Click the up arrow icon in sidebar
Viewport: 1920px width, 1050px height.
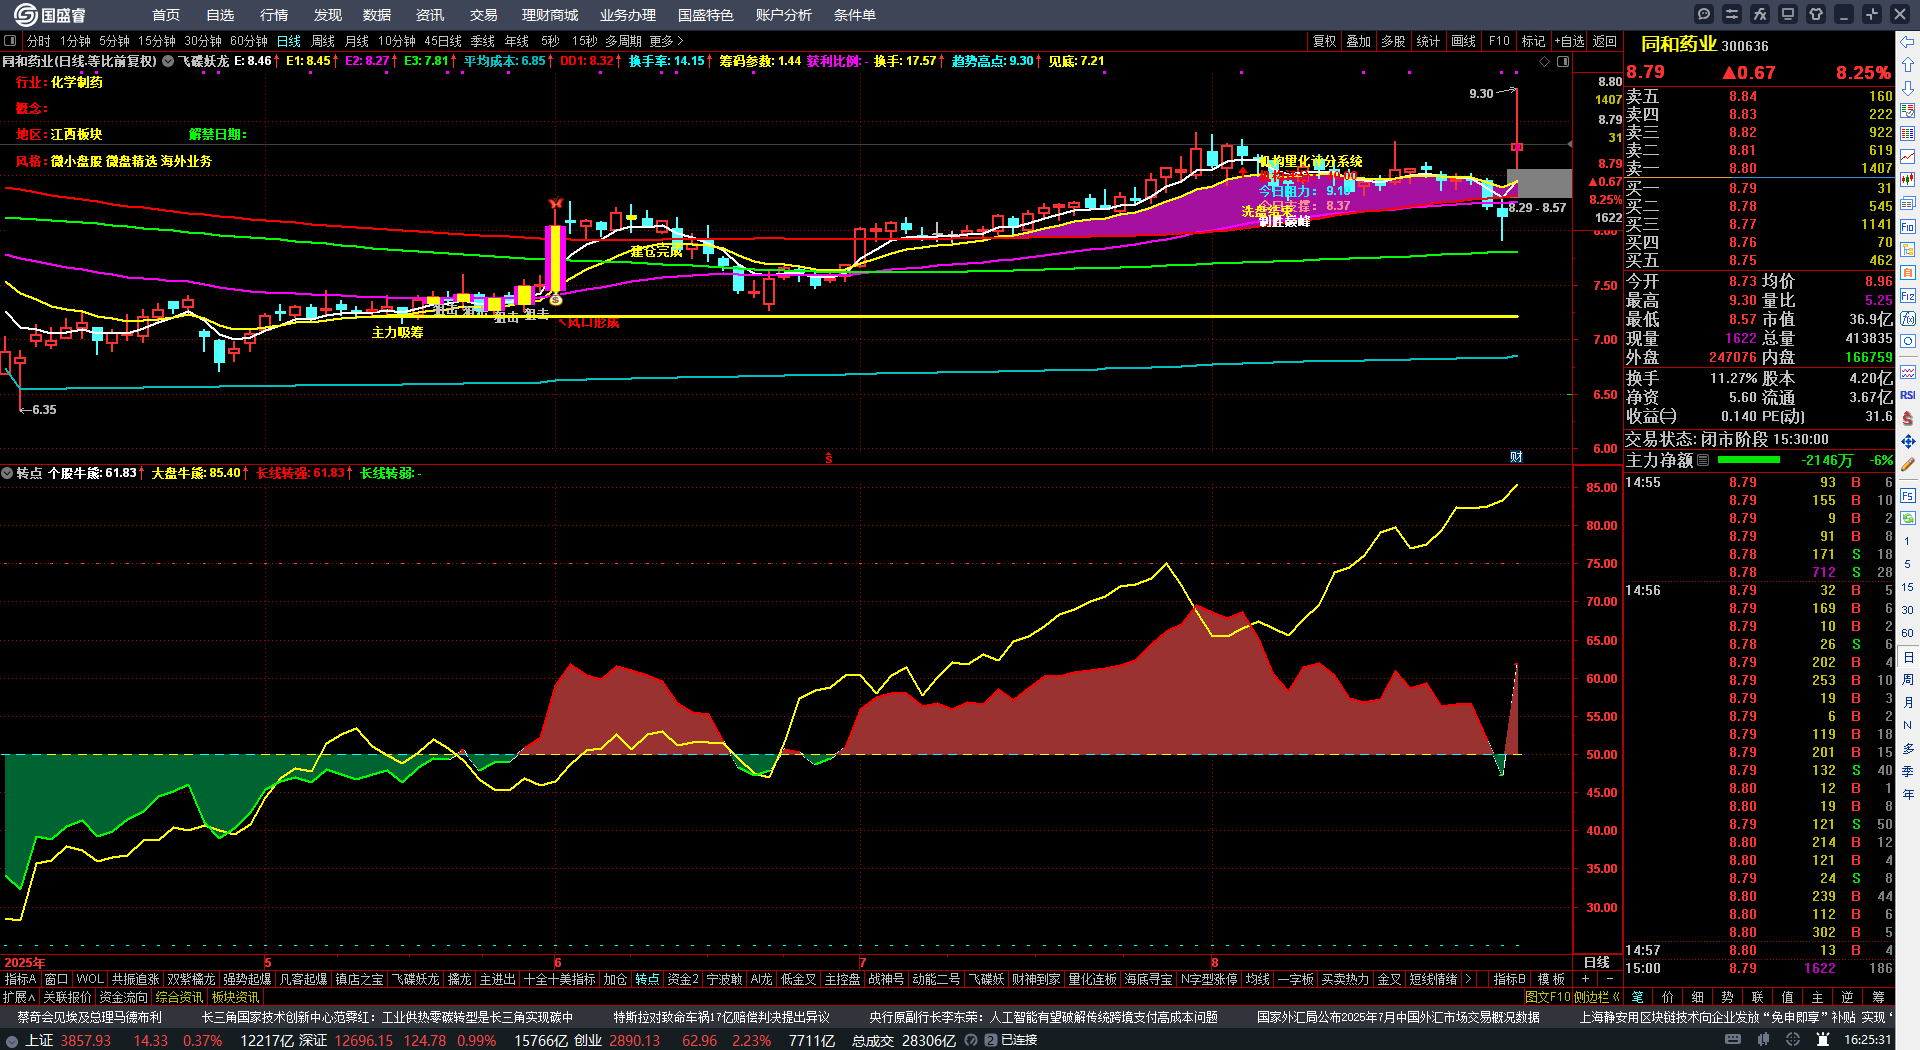(x=1908, y=65)
